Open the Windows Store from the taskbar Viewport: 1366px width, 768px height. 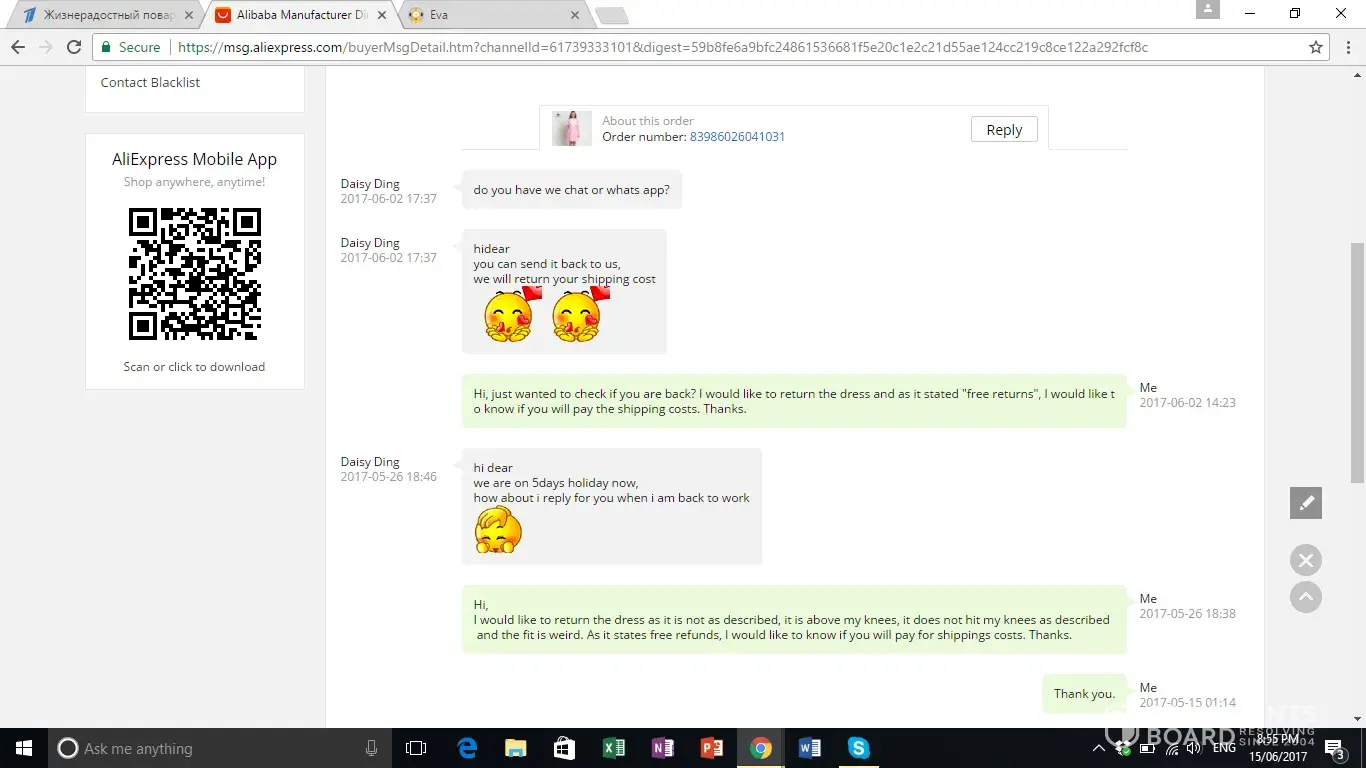click(x=565, y=748)
